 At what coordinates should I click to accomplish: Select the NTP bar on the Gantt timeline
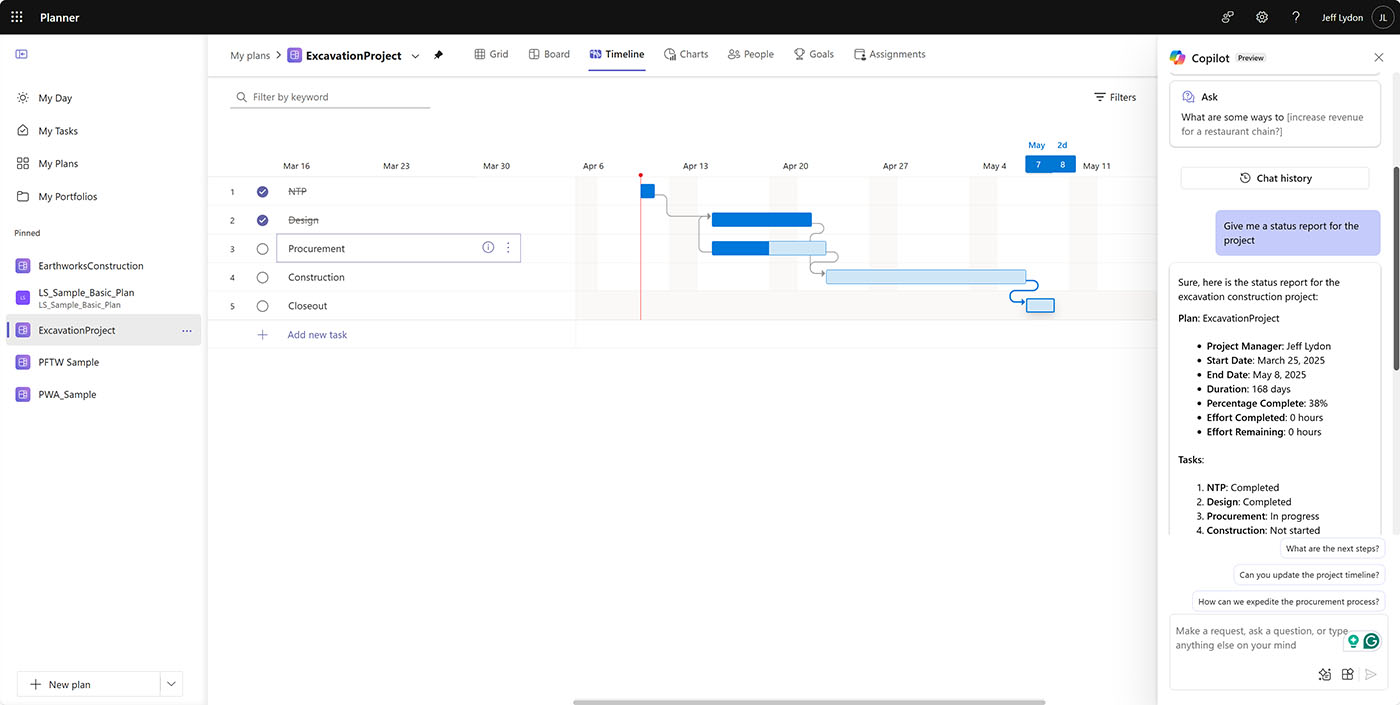pos(647,191)
